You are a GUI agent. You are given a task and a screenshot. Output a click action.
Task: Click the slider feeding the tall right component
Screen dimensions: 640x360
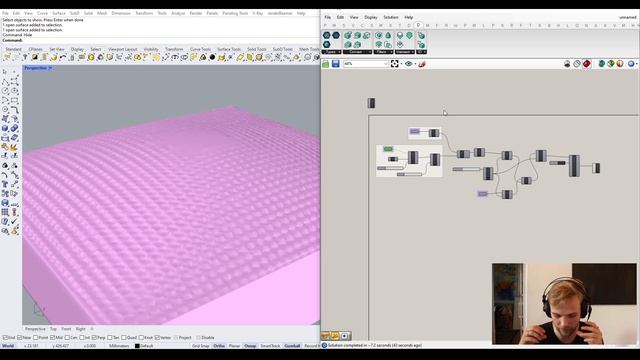click(557, 163)
